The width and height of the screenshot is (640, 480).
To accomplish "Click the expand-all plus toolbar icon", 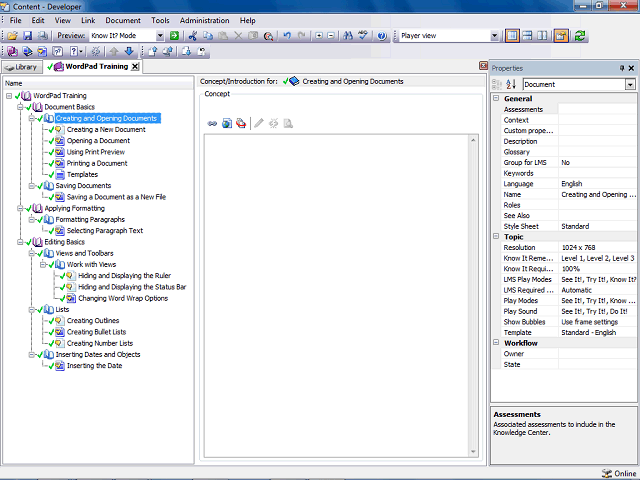I will click(319, 36).
